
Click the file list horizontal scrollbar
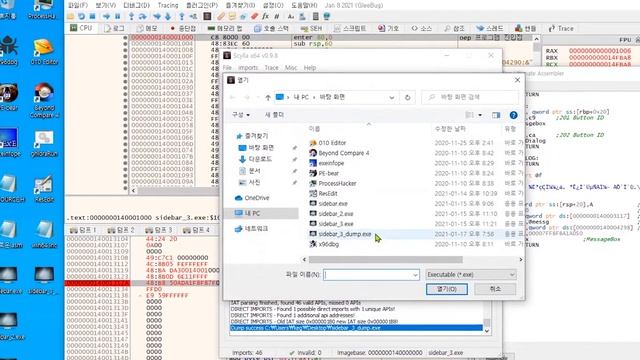click(386, 260)
